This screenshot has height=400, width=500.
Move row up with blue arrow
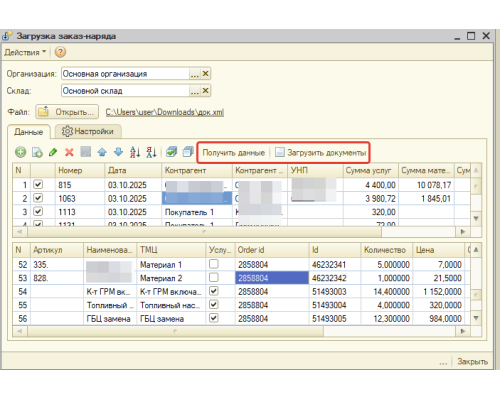point(102,152)
